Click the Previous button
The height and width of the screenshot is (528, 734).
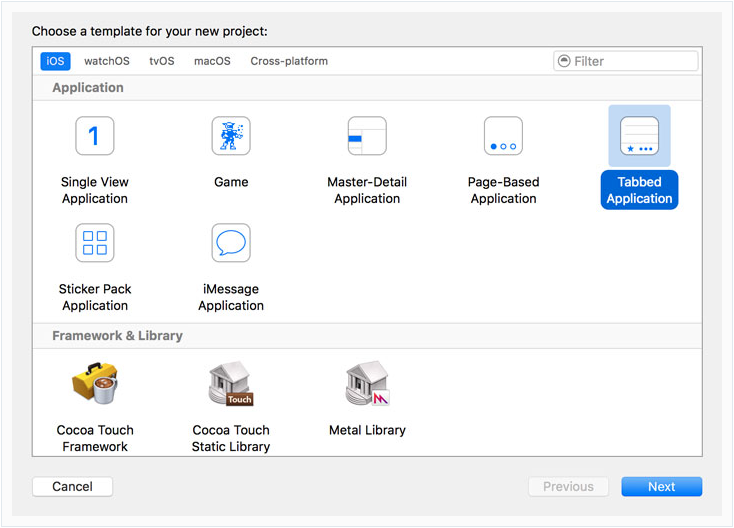tap(568, 487)
